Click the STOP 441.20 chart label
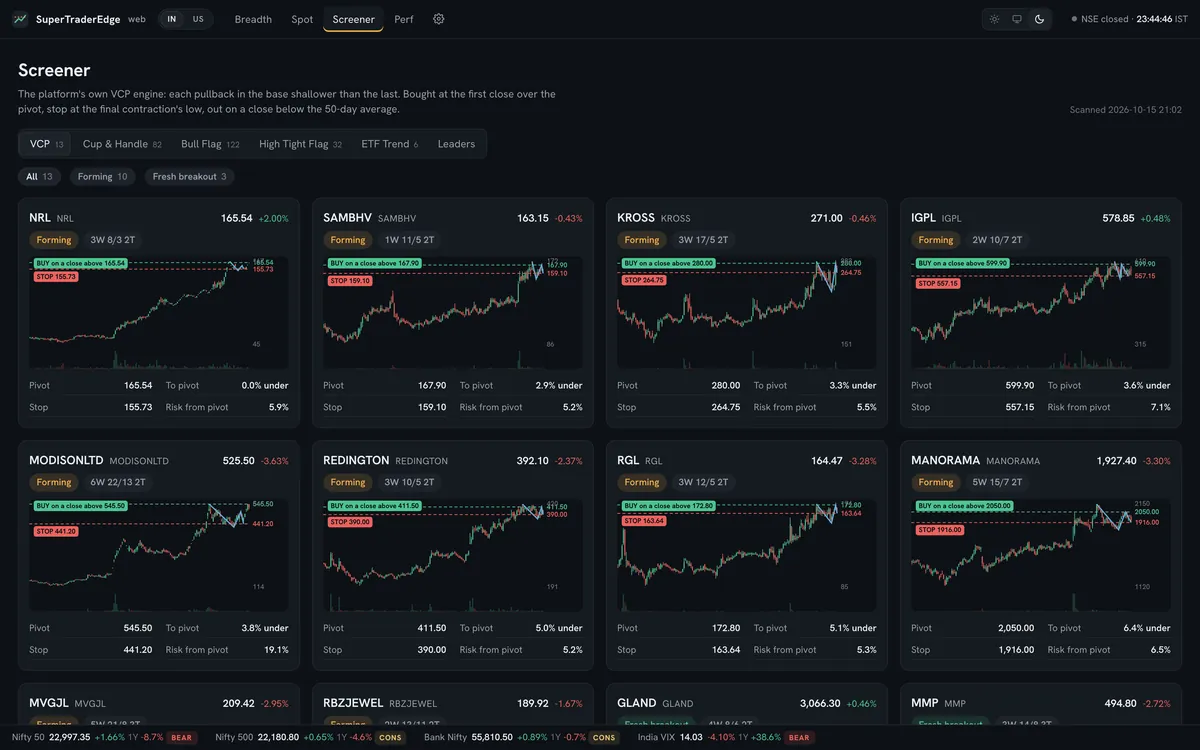This screenshot has height=750, width=1200. pyautogui.click(x=55, y=531)
